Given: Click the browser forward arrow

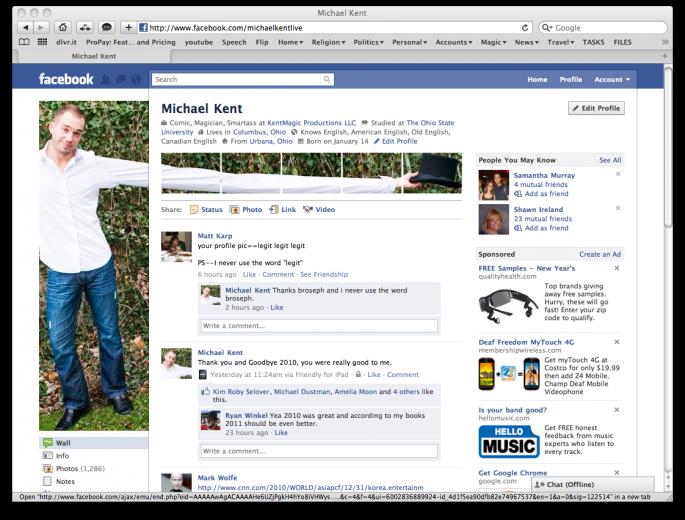Looking at the screenshot, I should 41,28.
